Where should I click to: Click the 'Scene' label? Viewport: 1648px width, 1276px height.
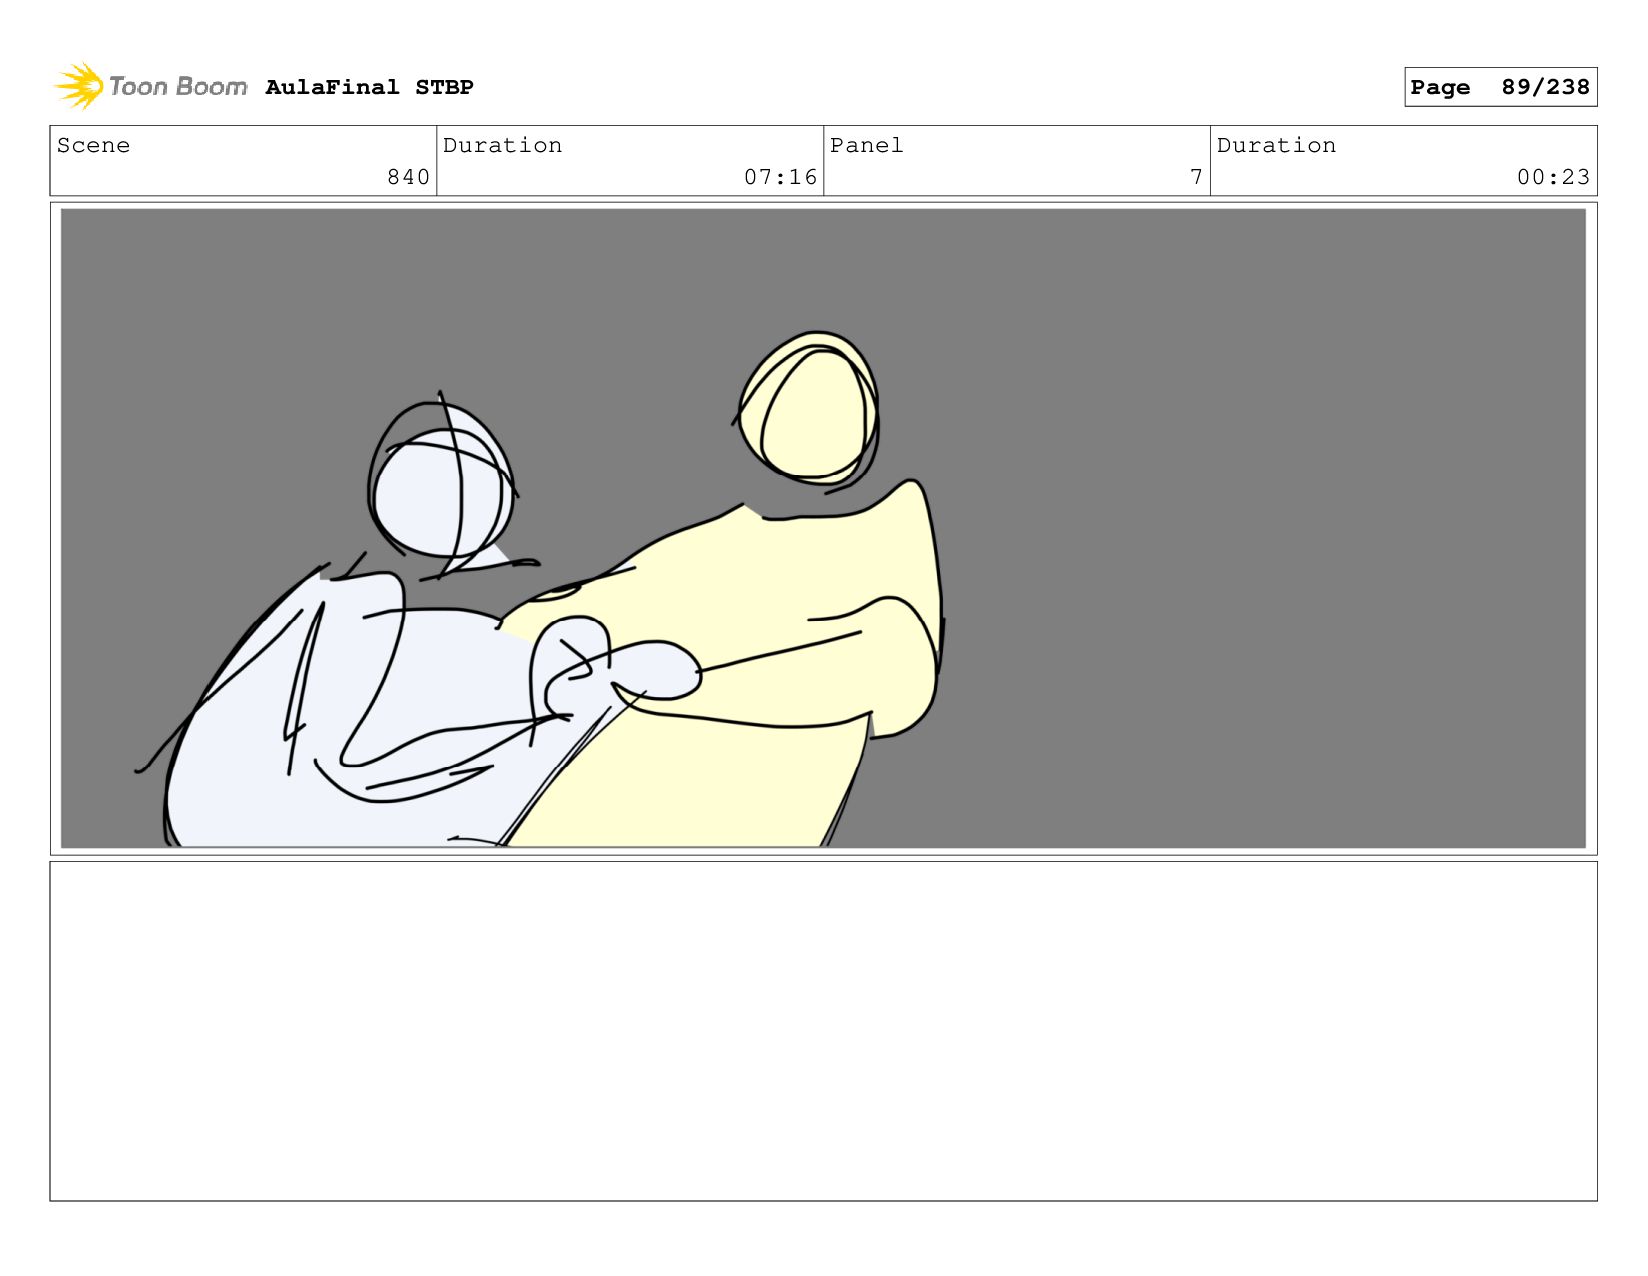(x=93, y=145)
